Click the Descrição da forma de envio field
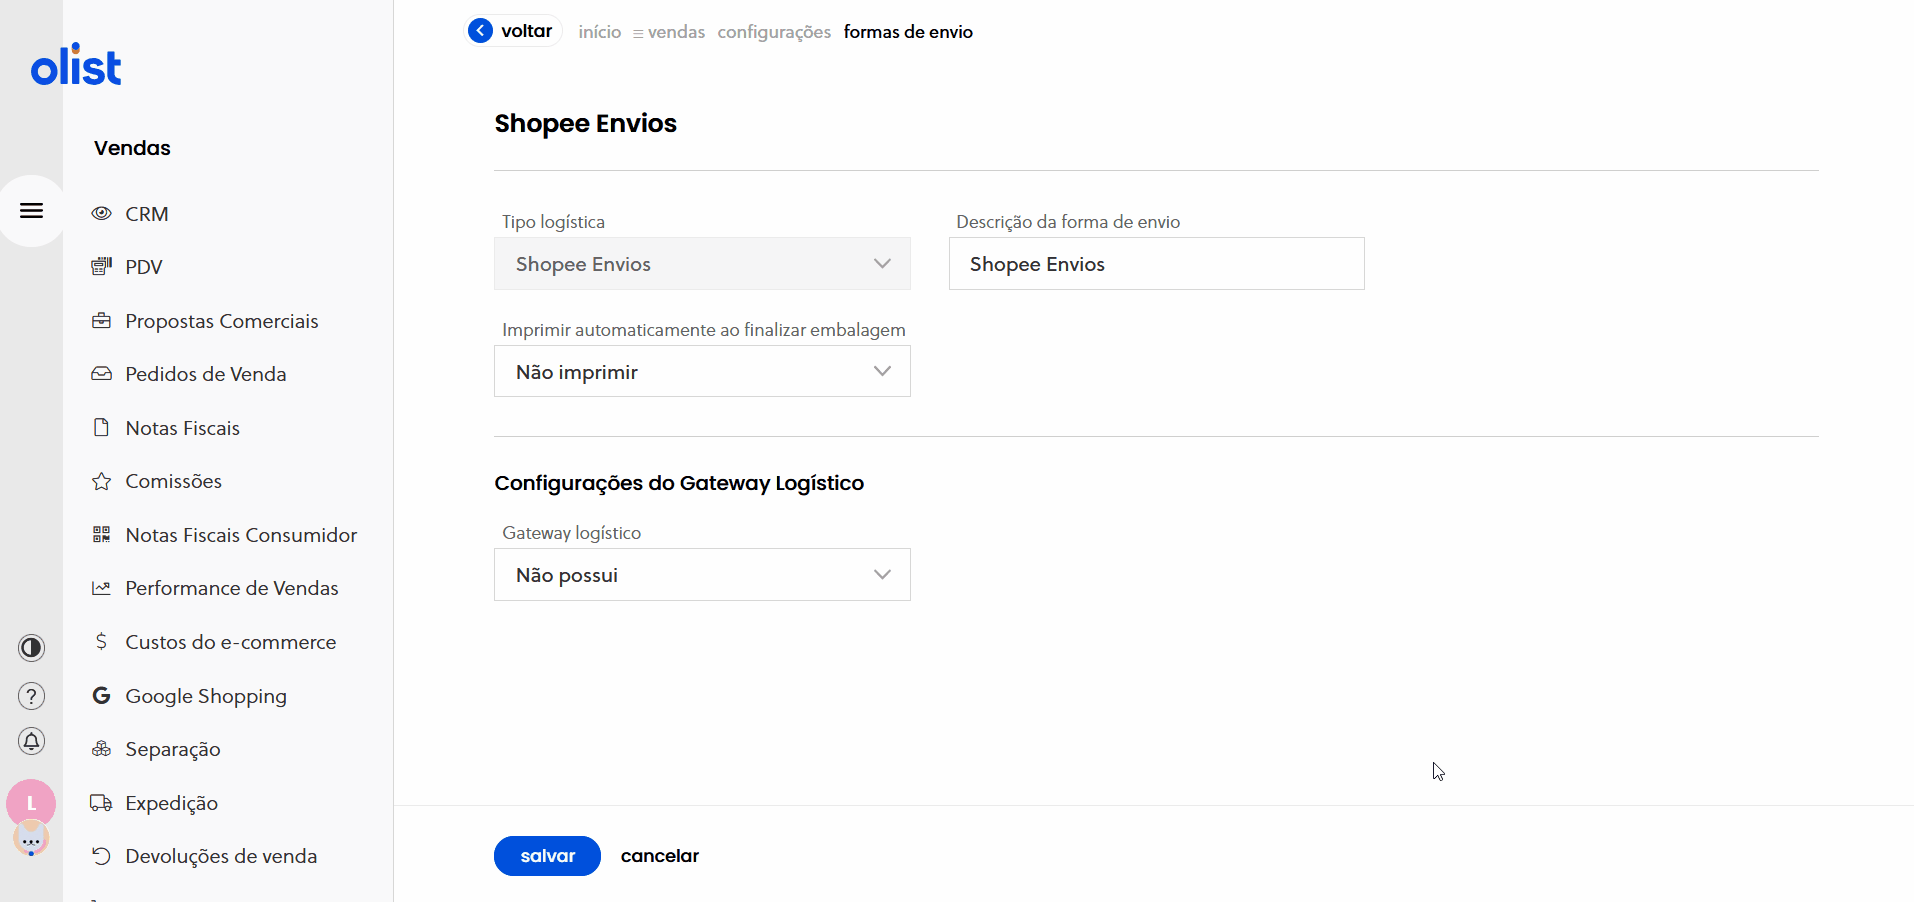1914x902 pixels. [1156, 264]
